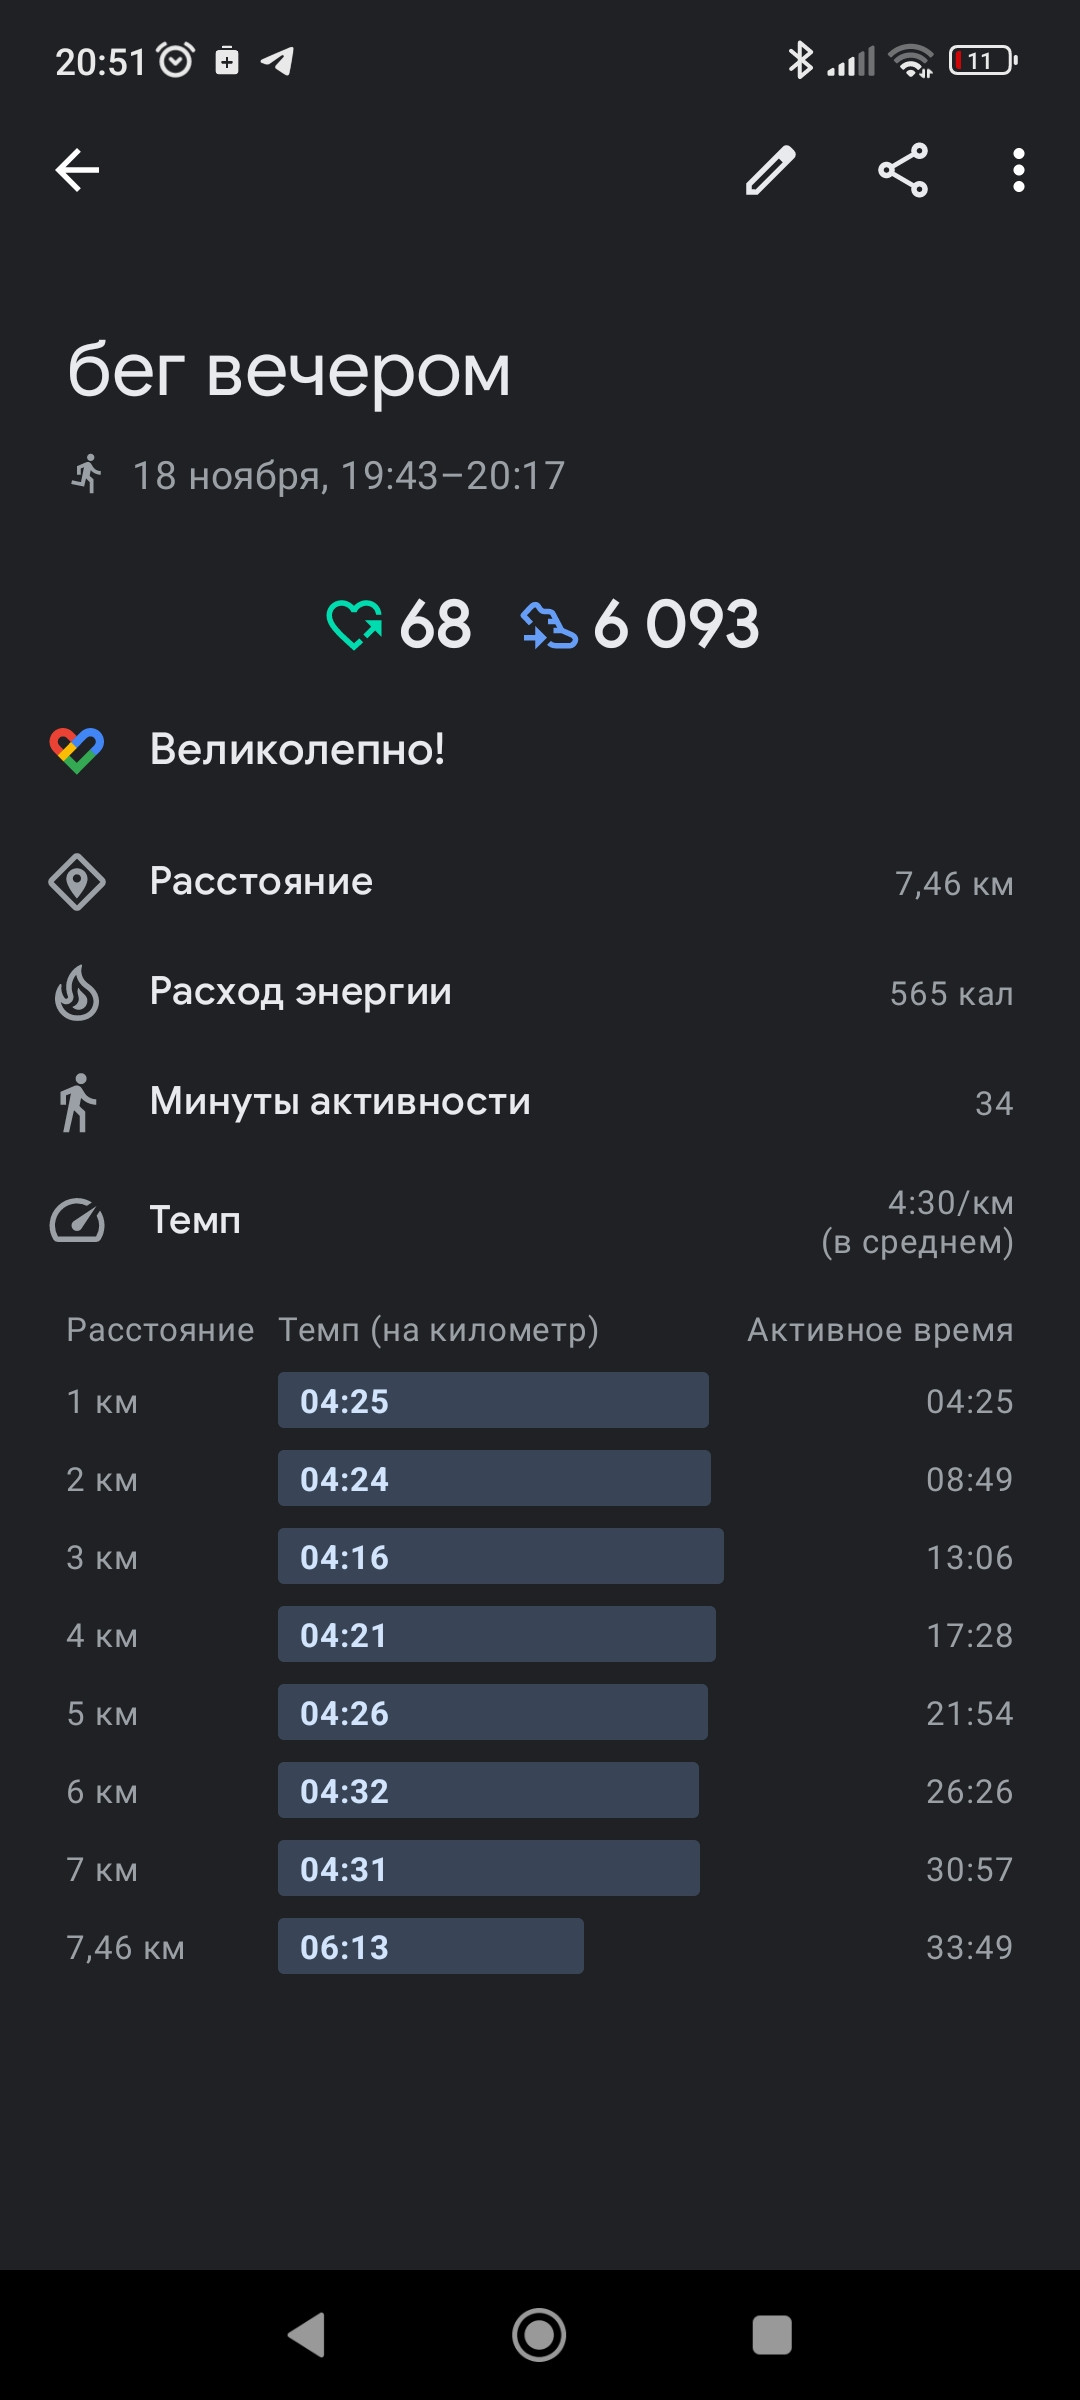The width and height of the screenshot is (1080, 2400).
Task: Tap the share icon
Action: pyautogui.click(x=903, y=170)
